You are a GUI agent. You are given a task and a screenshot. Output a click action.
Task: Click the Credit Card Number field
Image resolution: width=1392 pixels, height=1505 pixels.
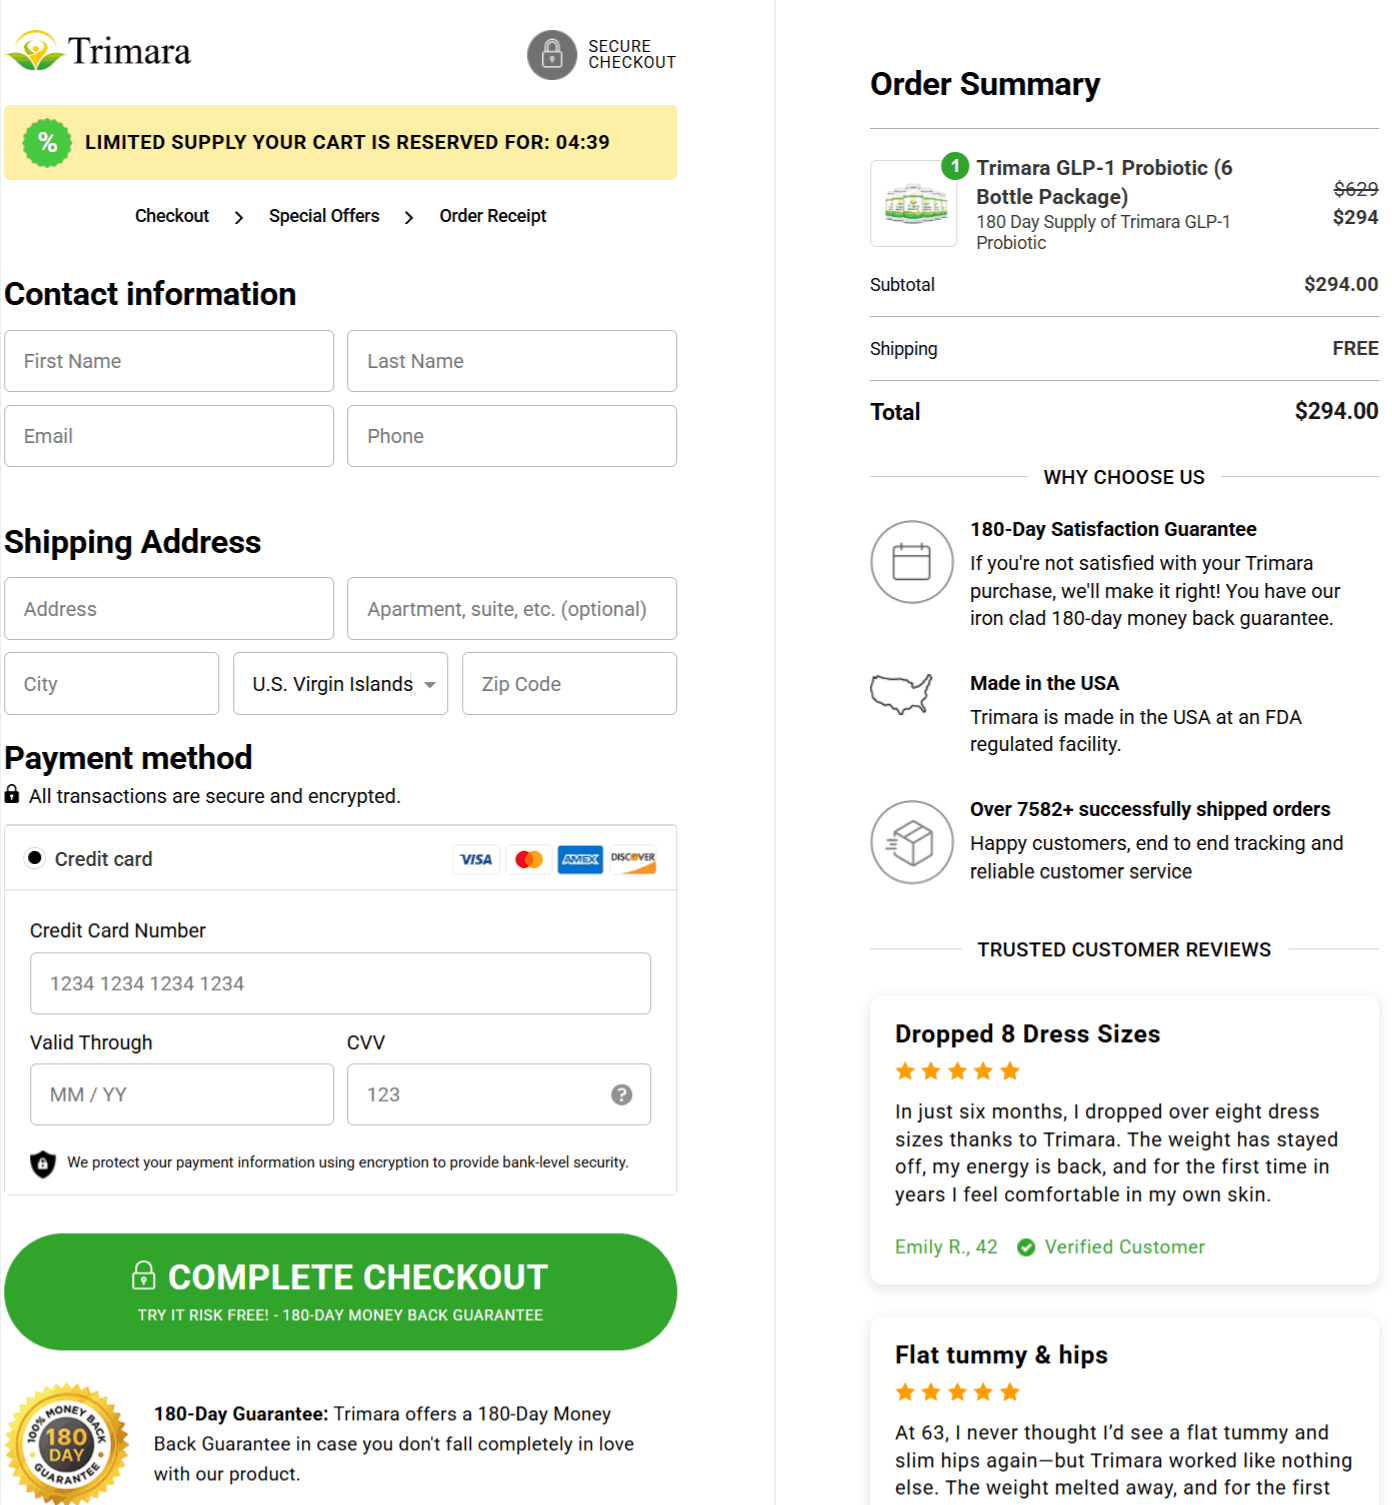click(x=340, y=983)
